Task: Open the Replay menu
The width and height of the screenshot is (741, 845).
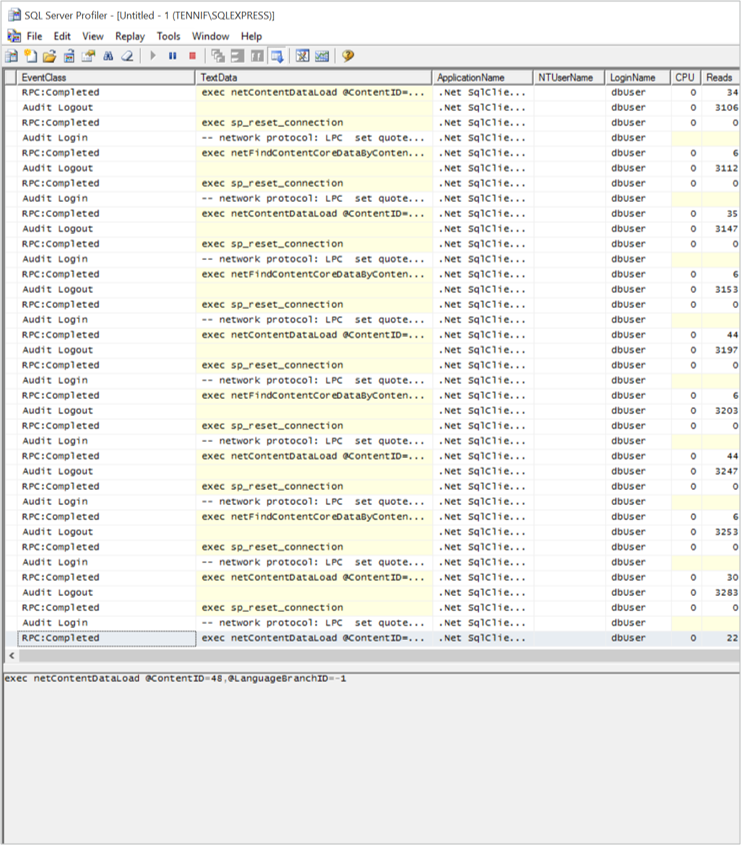Action: coord(130,36)
